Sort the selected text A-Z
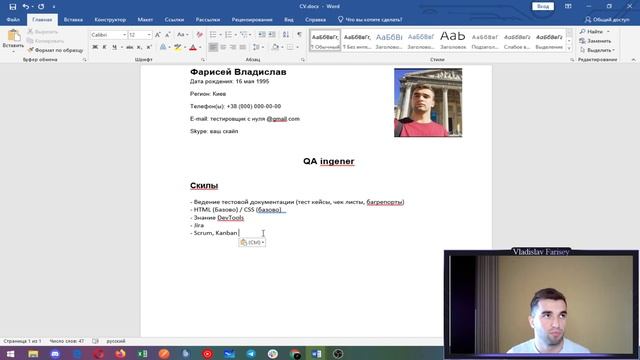Image resolution: width=640 pixels, height=360 pixels. click(286, 35)
